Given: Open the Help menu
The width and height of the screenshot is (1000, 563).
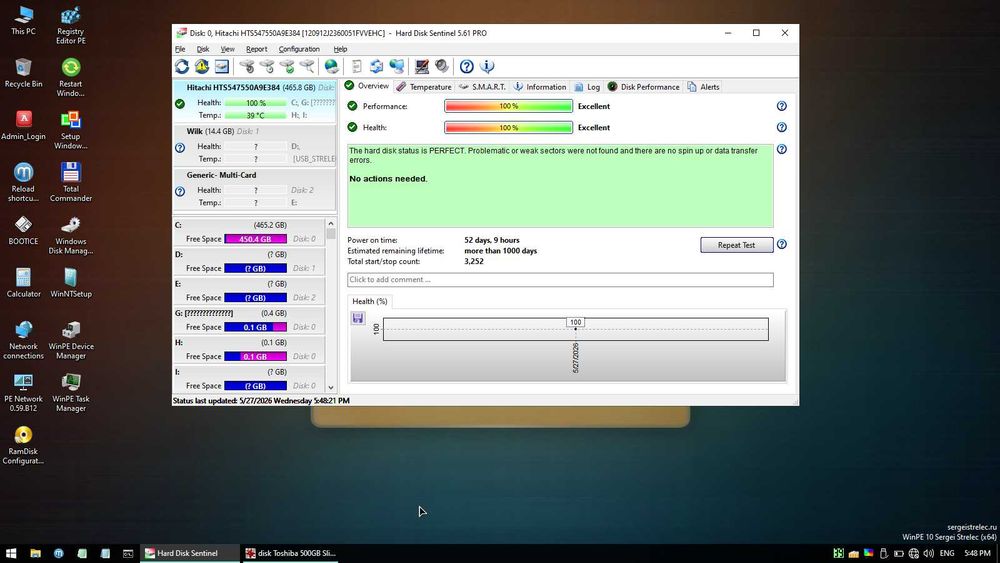Looking at the screenshot, I should tap(341, 49).
